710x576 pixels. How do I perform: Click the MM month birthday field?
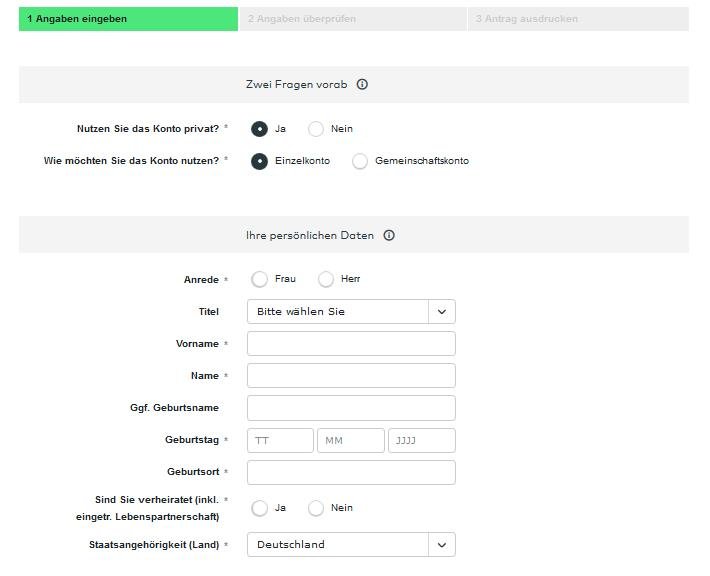click(351, 440)
